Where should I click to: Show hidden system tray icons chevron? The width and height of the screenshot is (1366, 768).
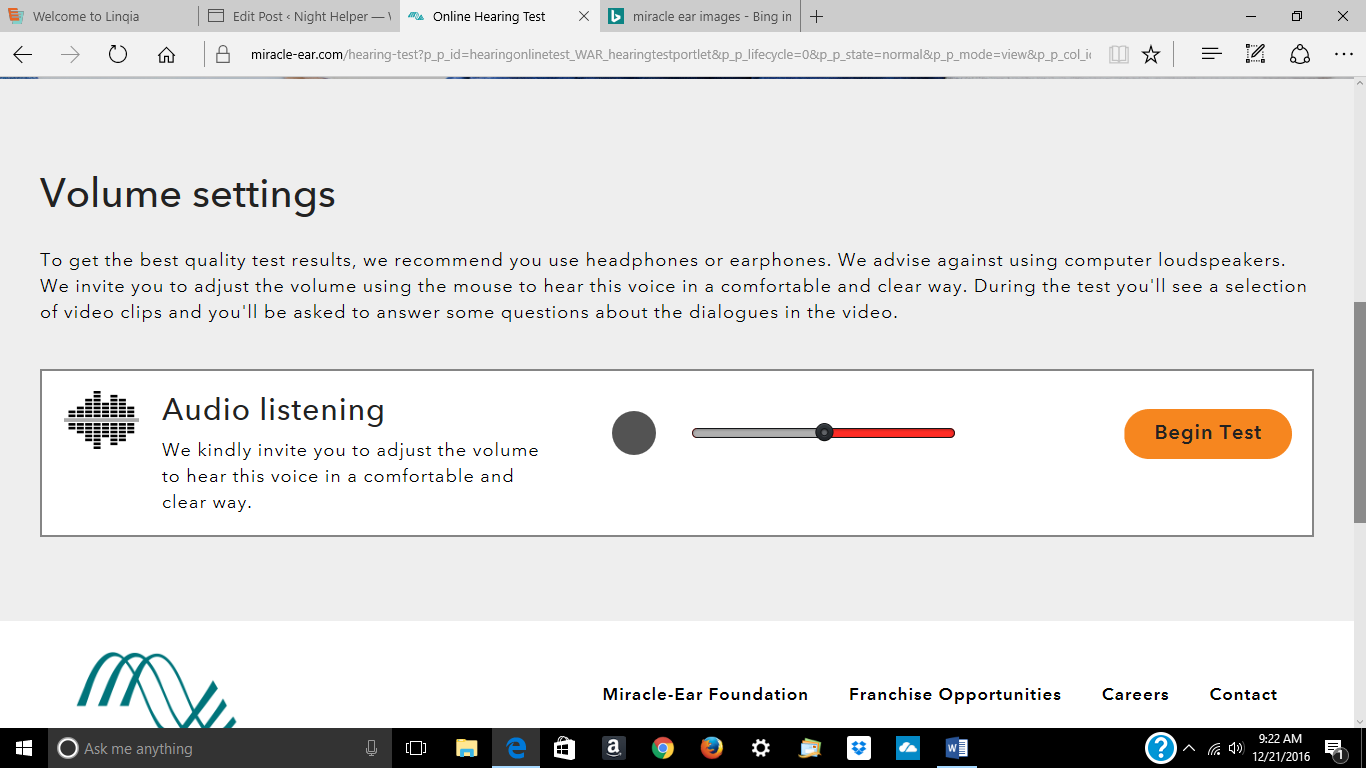[x=1189, y=748]
